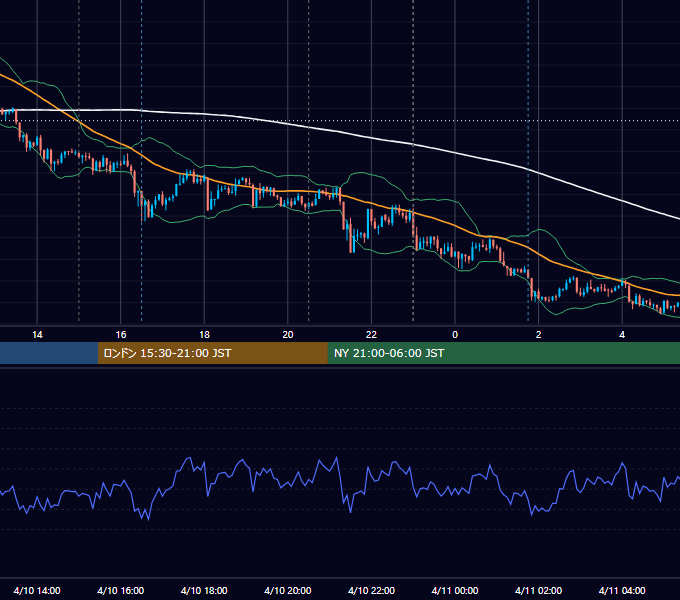Click the blue session bar before London

(49, 353)
